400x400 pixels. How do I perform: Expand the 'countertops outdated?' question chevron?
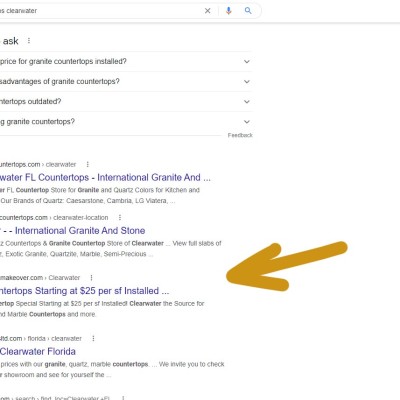[247, 102]
